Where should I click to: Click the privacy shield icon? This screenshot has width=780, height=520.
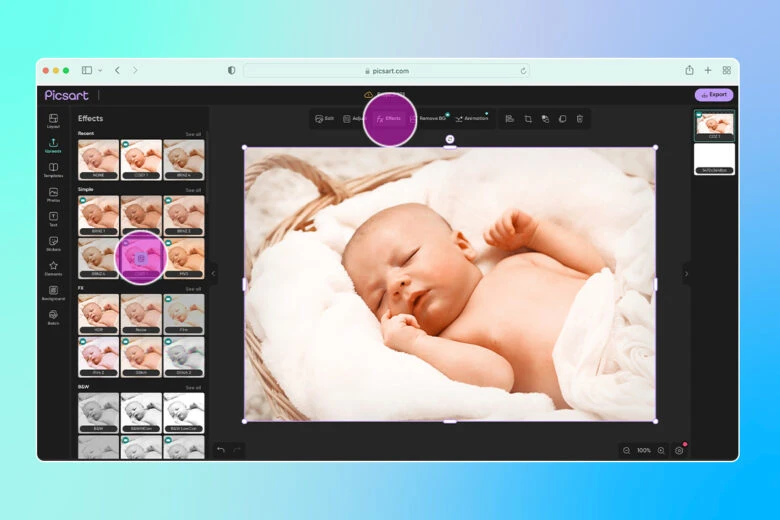point(231,71)
